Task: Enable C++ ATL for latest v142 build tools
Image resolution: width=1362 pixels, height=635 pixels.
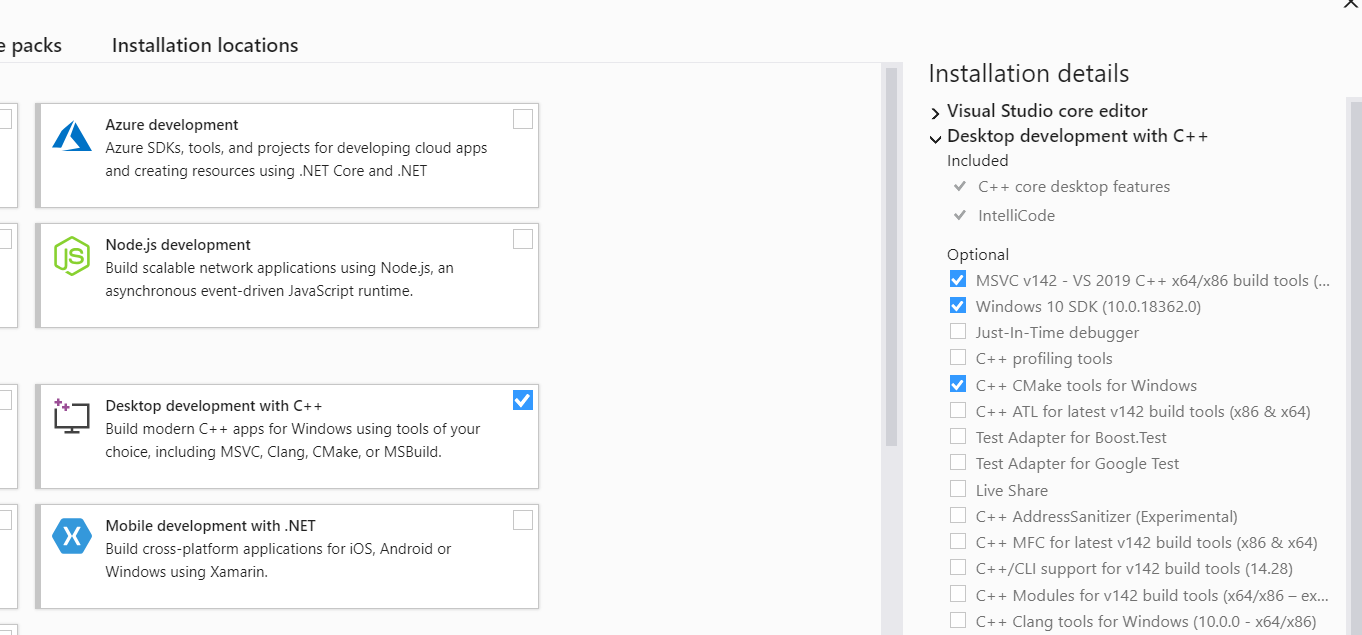Action: (958, 411)
